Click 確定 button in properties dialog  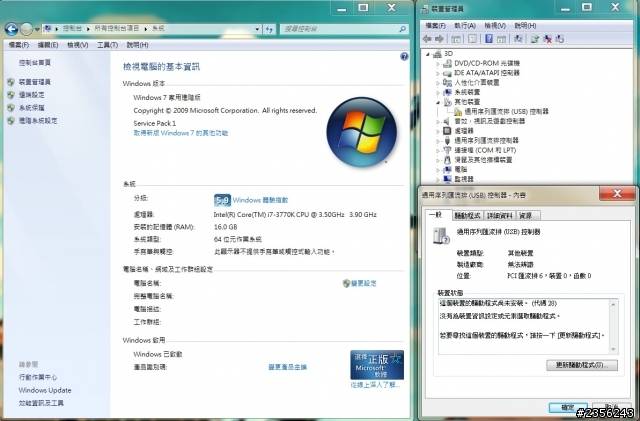[568, 408]
